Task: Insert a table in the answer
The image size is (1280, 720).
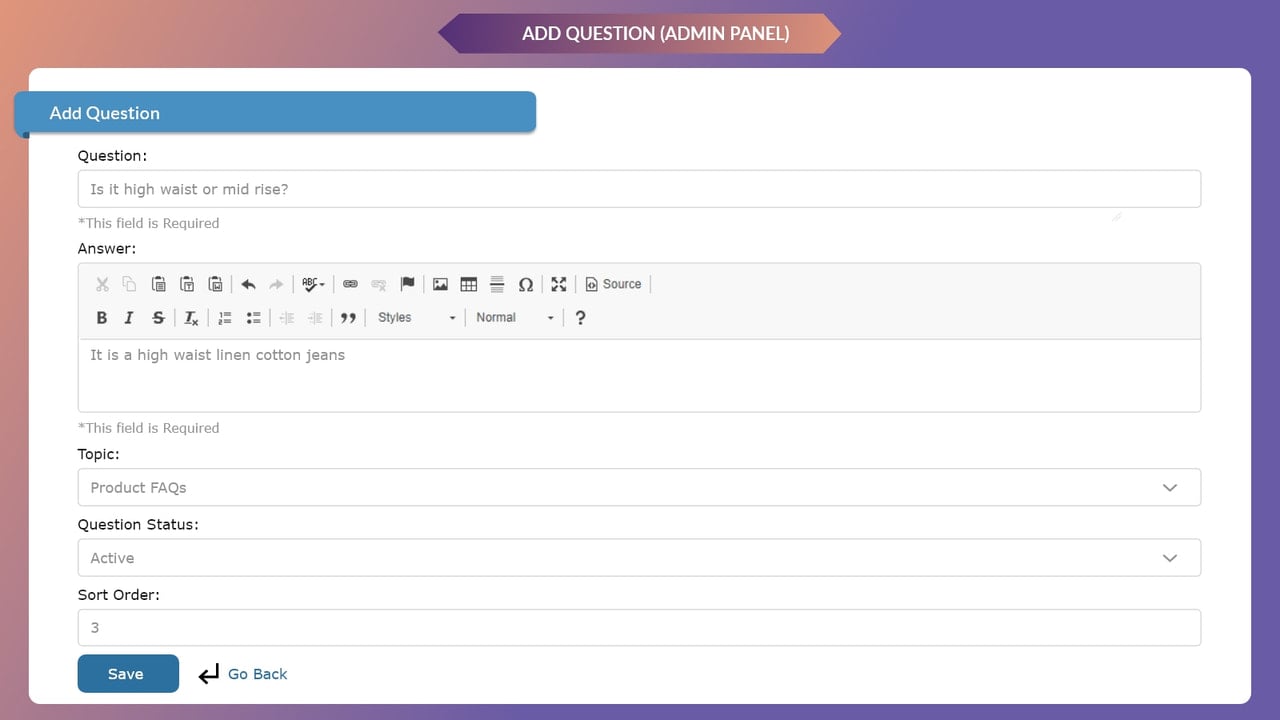Action: [x=468, y=284]
